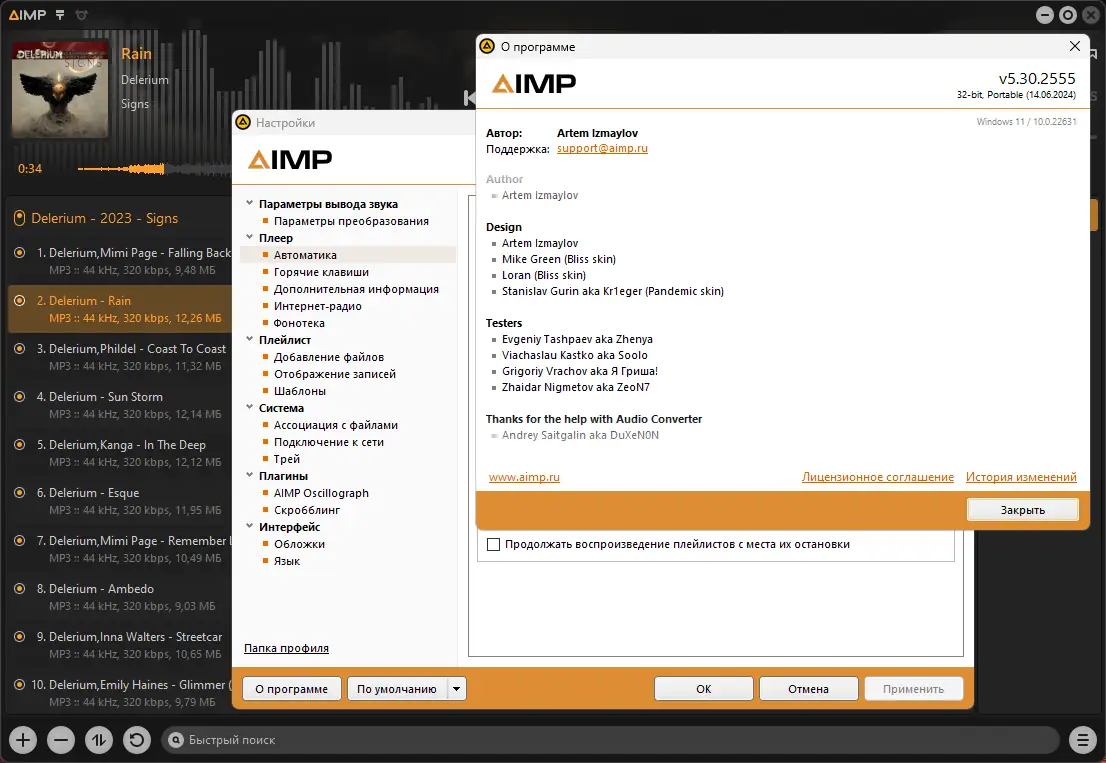Open Горячие клавиши settings page
The height and width of the screenshot is (763, 1106).
click(321, 272)
